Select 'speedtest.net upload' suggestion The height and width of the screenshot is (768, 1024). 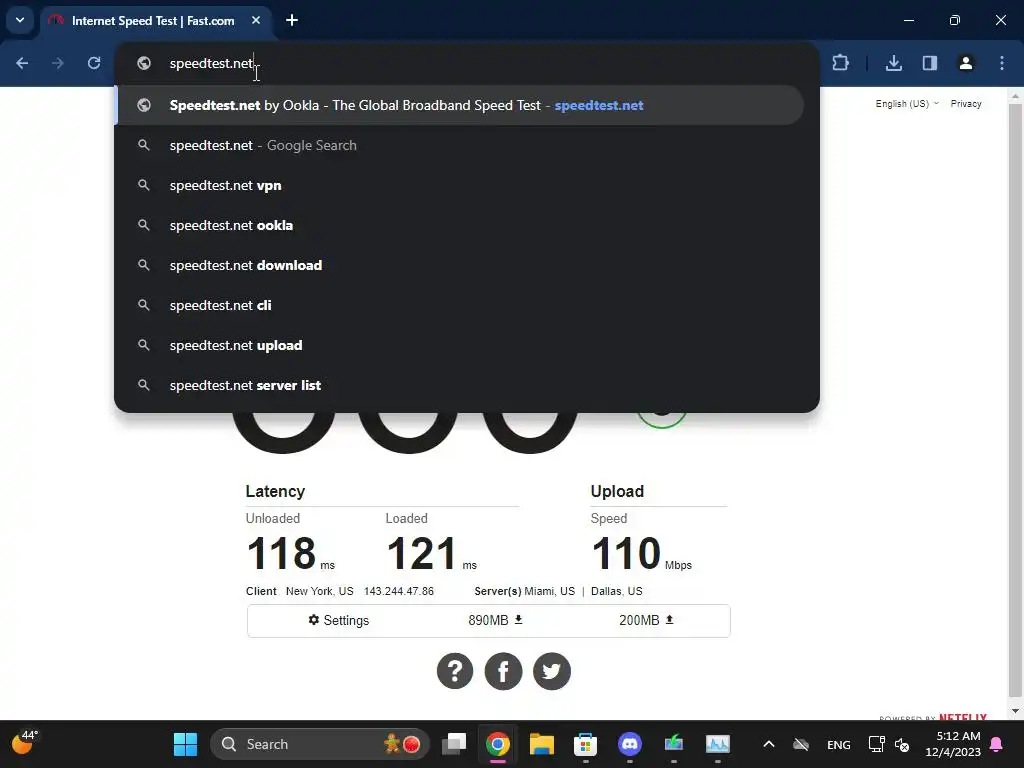pyautogui.click(x=459, y=345)
